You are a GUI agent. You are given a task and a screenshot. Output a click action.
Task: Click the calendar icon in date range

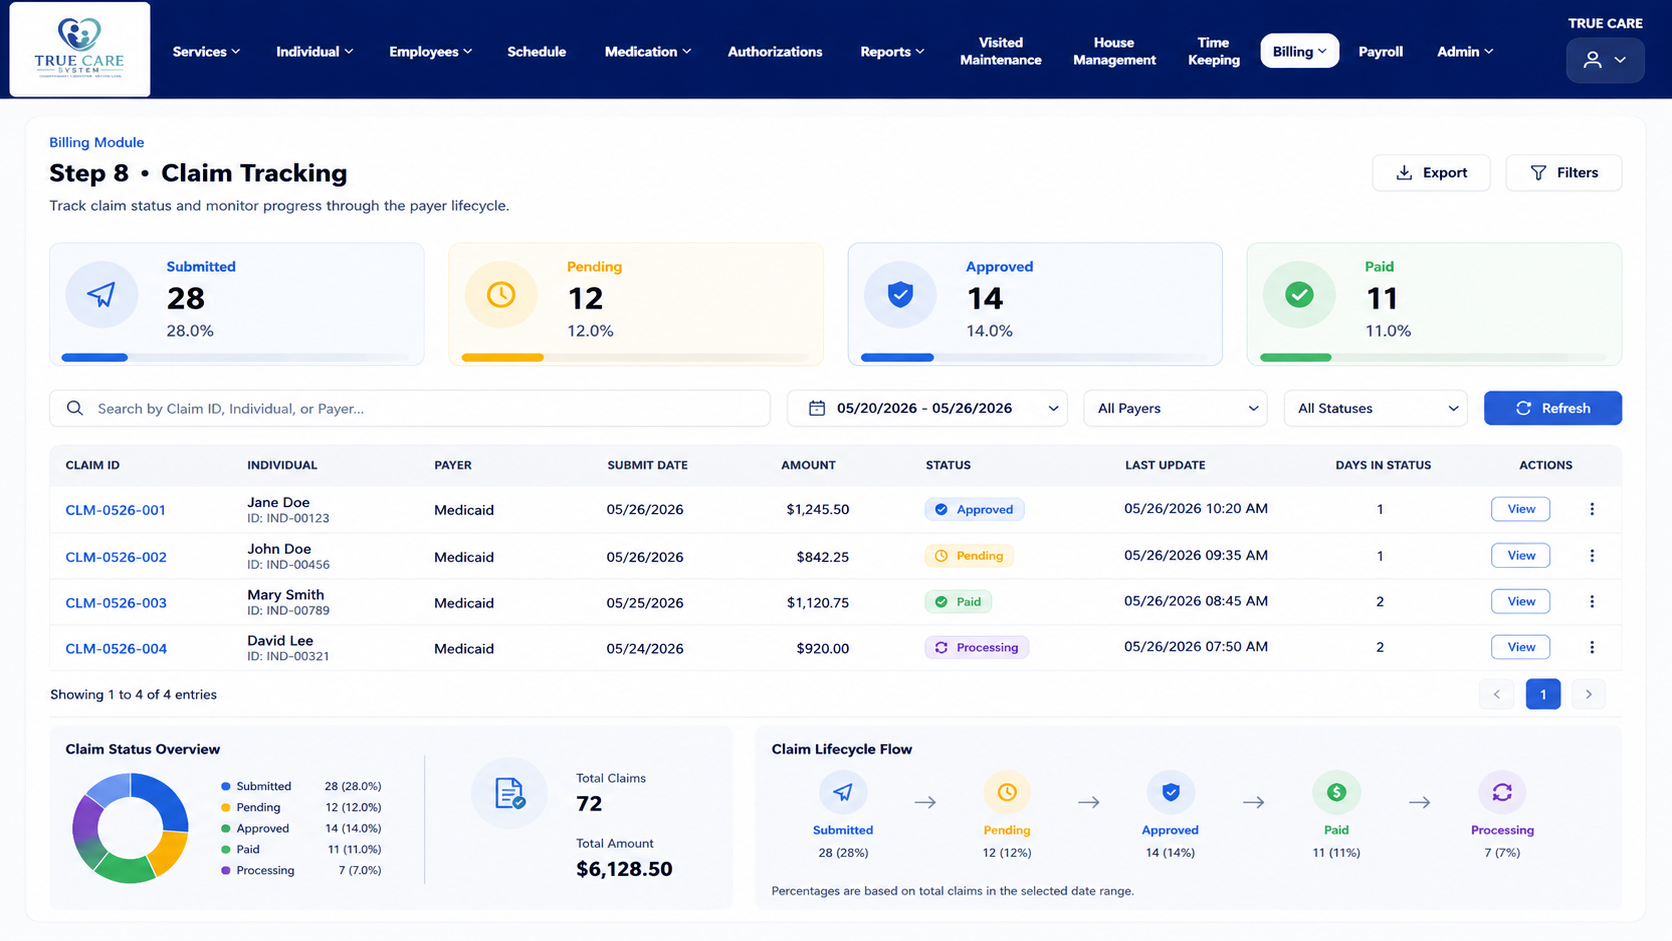tap(817, 408)
